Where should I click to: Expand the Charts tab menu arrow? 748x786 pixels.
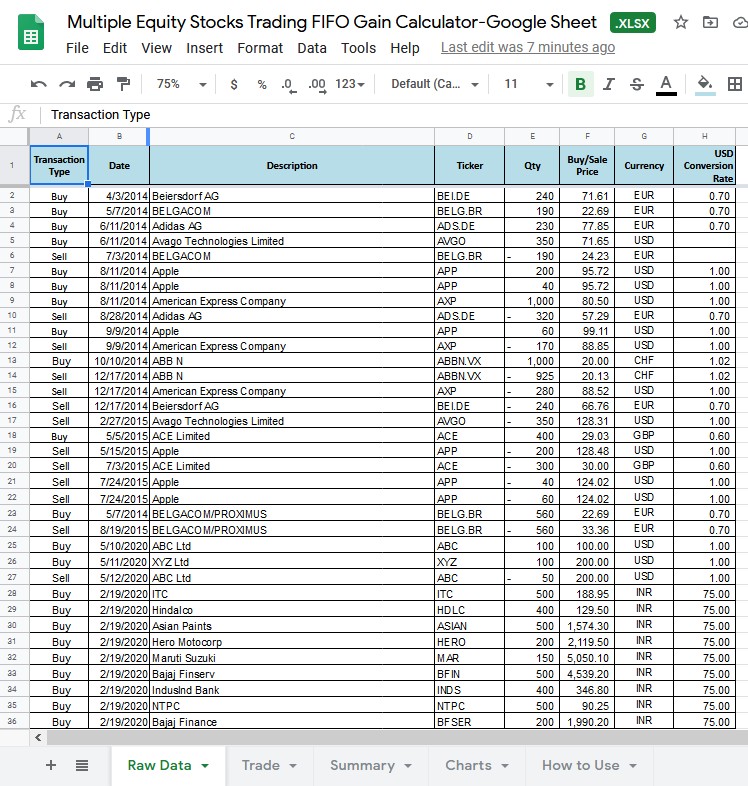click(x=504, y=765)
